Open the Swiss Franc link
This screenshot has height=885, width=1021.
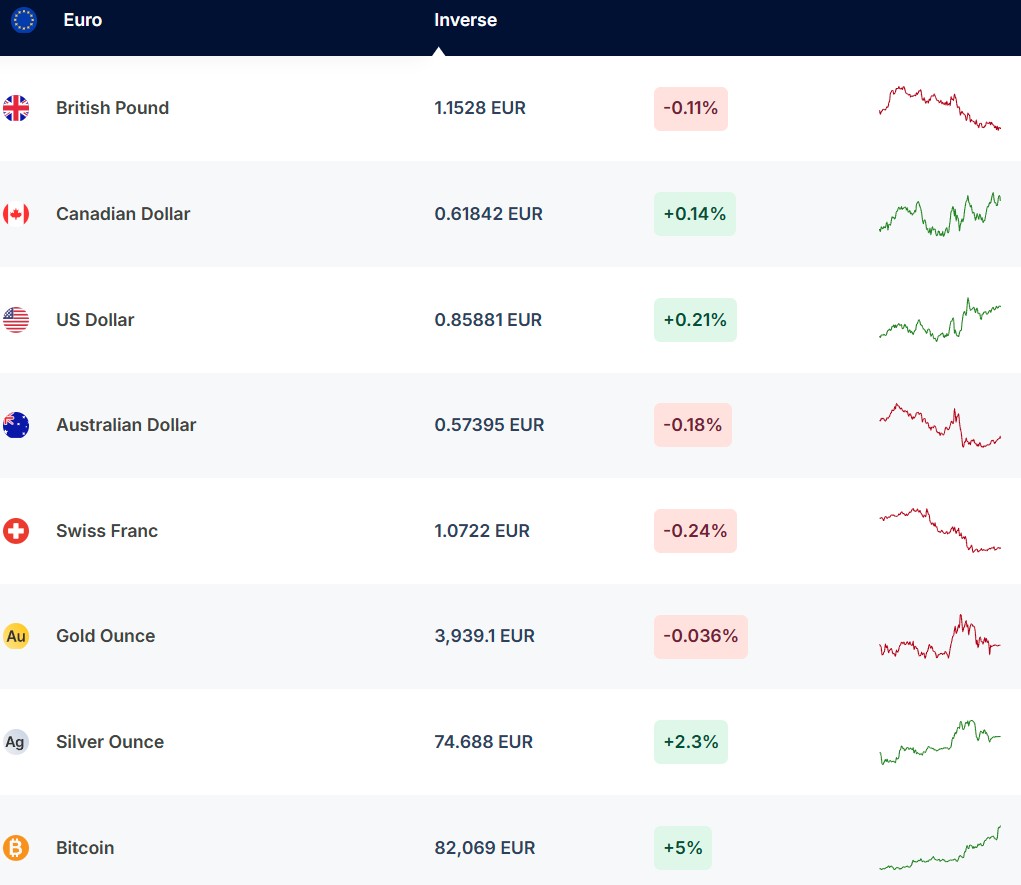tap(107, 531)
